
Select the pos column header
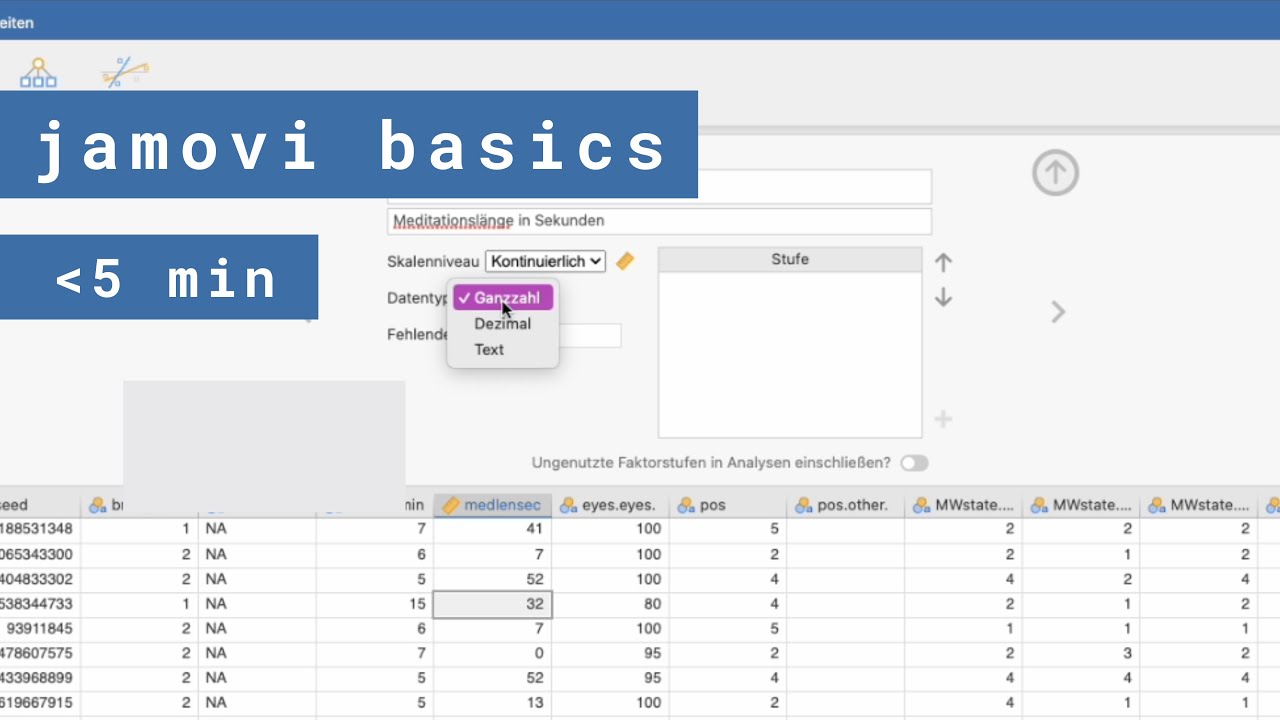point(728,505)
